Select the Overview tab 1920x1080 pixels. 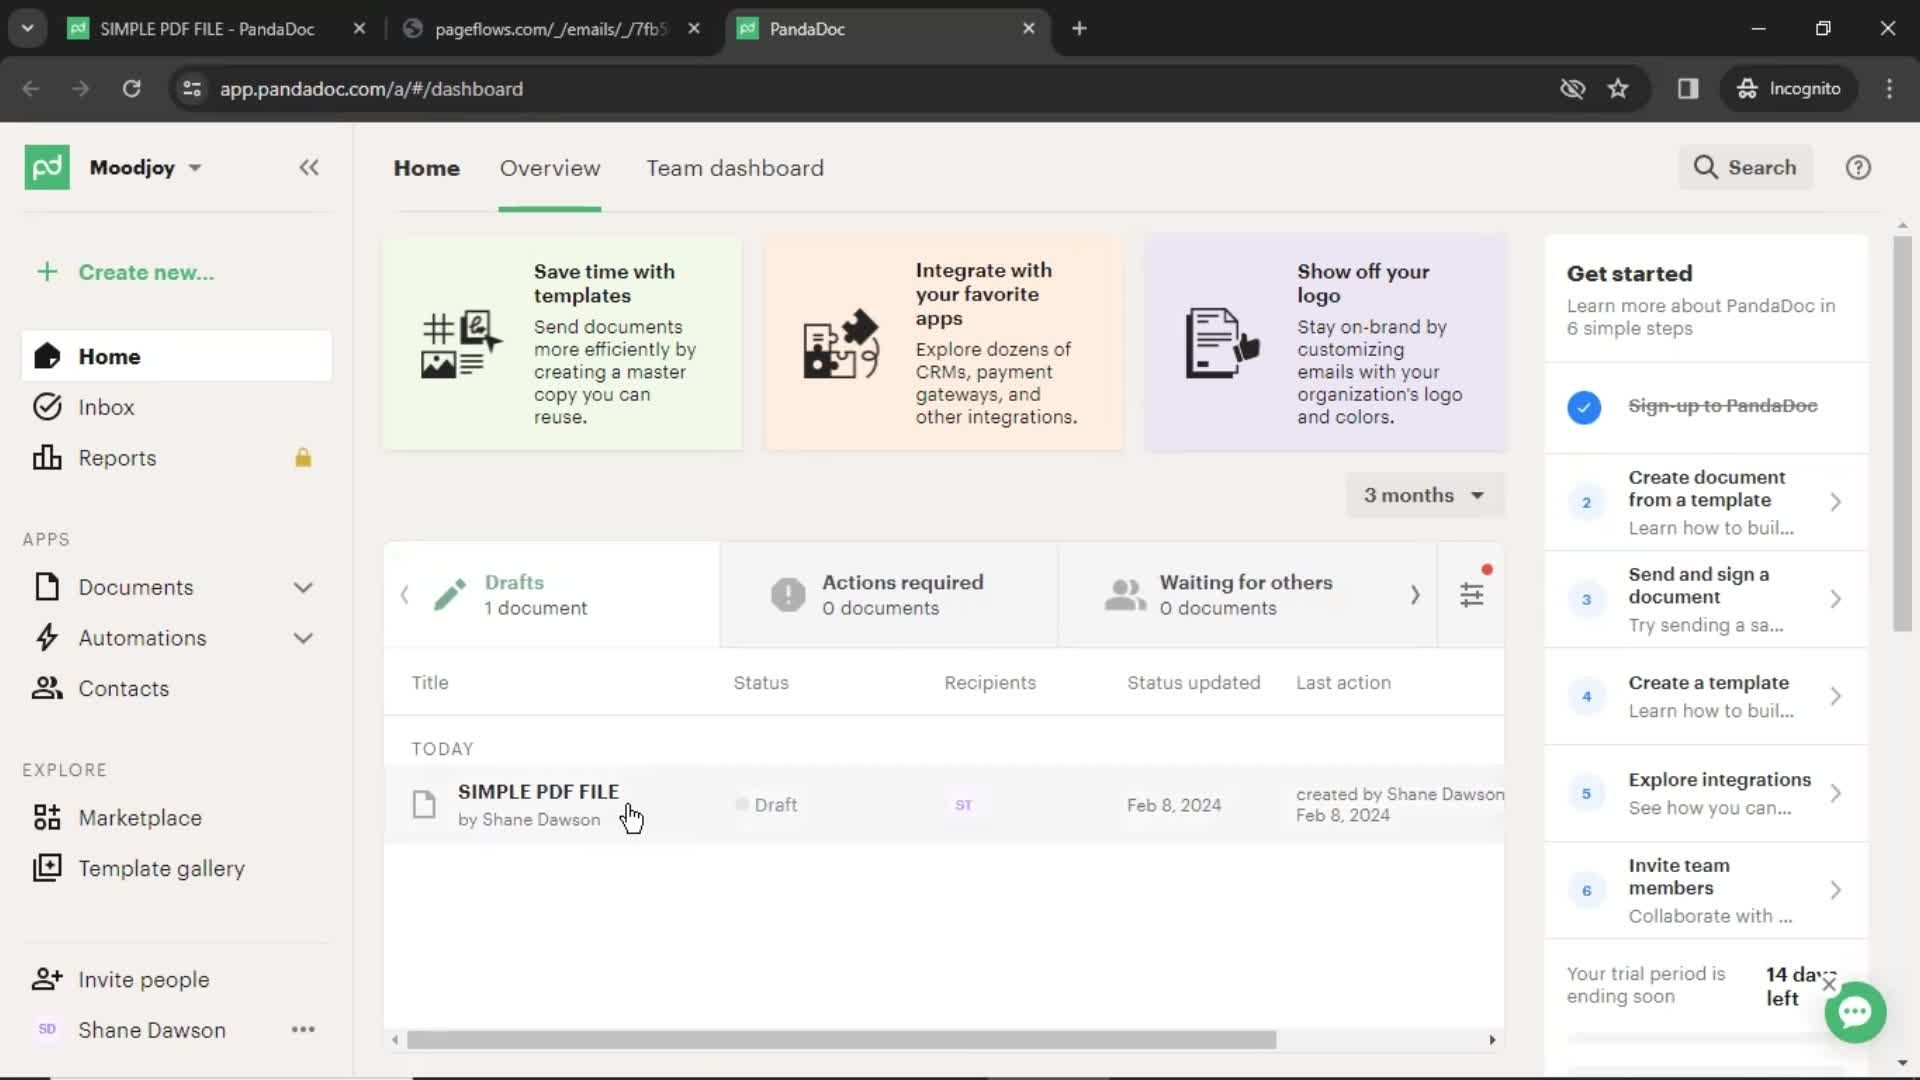pos(550,167)
